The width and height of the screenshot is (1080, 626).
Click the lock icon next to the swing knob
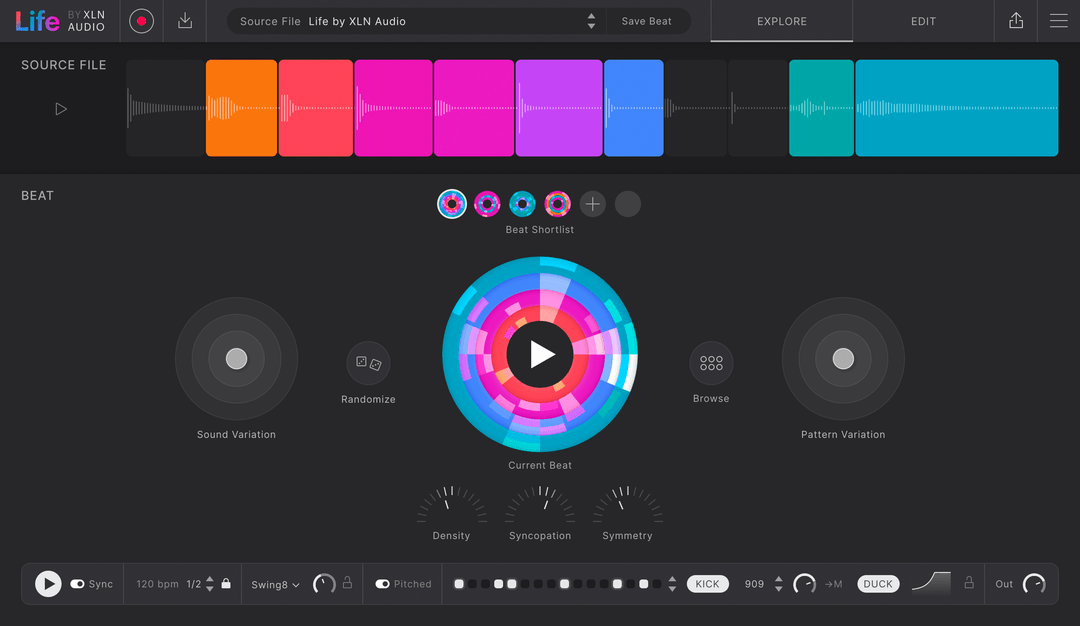(348, 584)
